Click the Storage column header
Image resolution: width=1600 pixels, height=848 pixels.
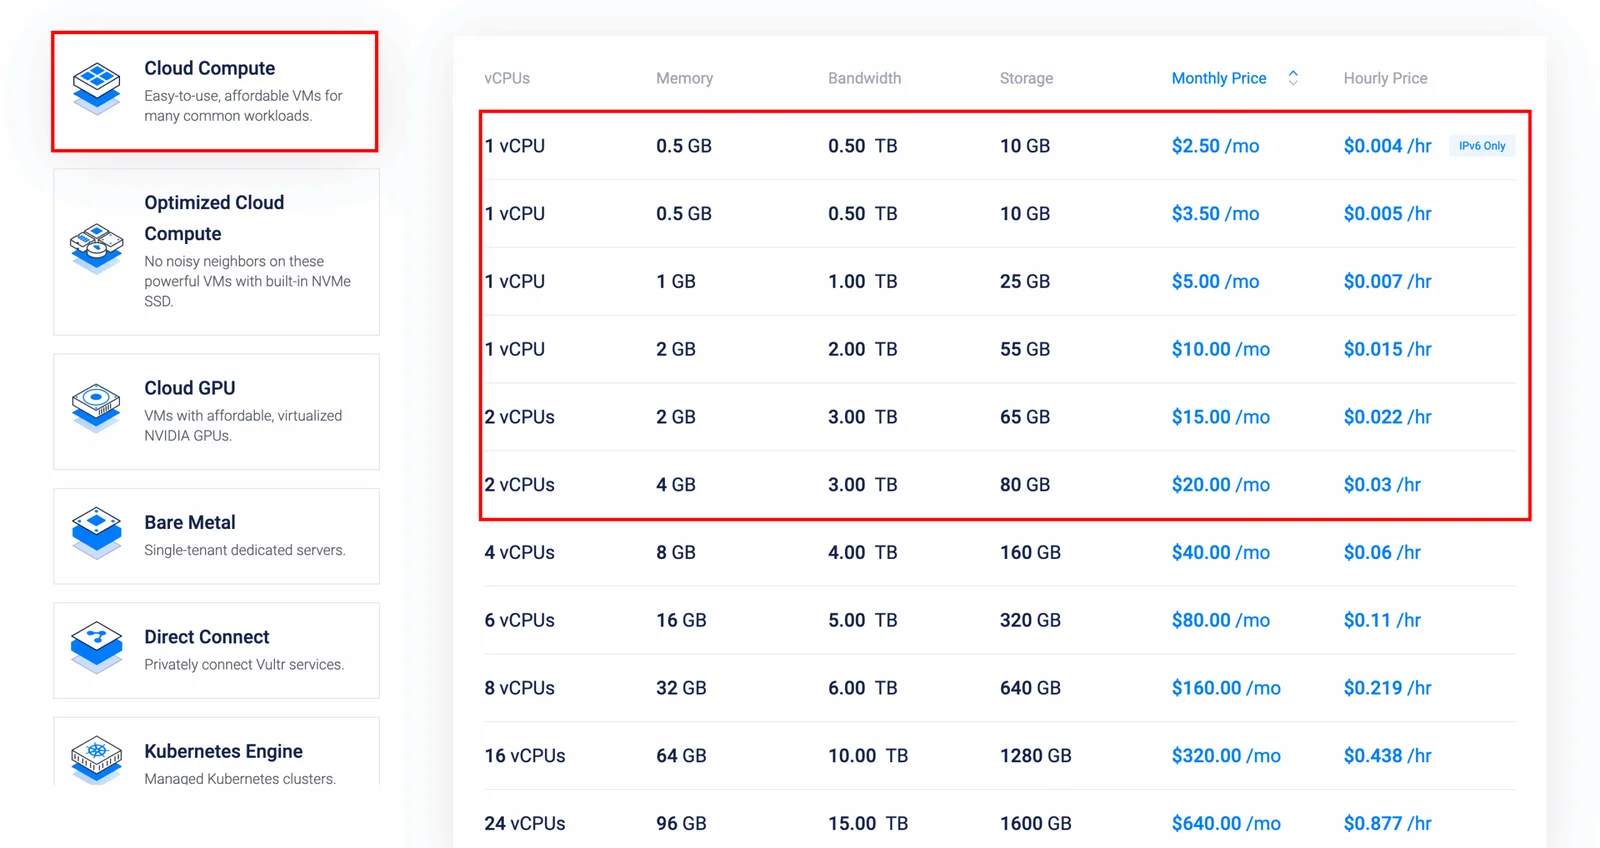[1026, 78]
